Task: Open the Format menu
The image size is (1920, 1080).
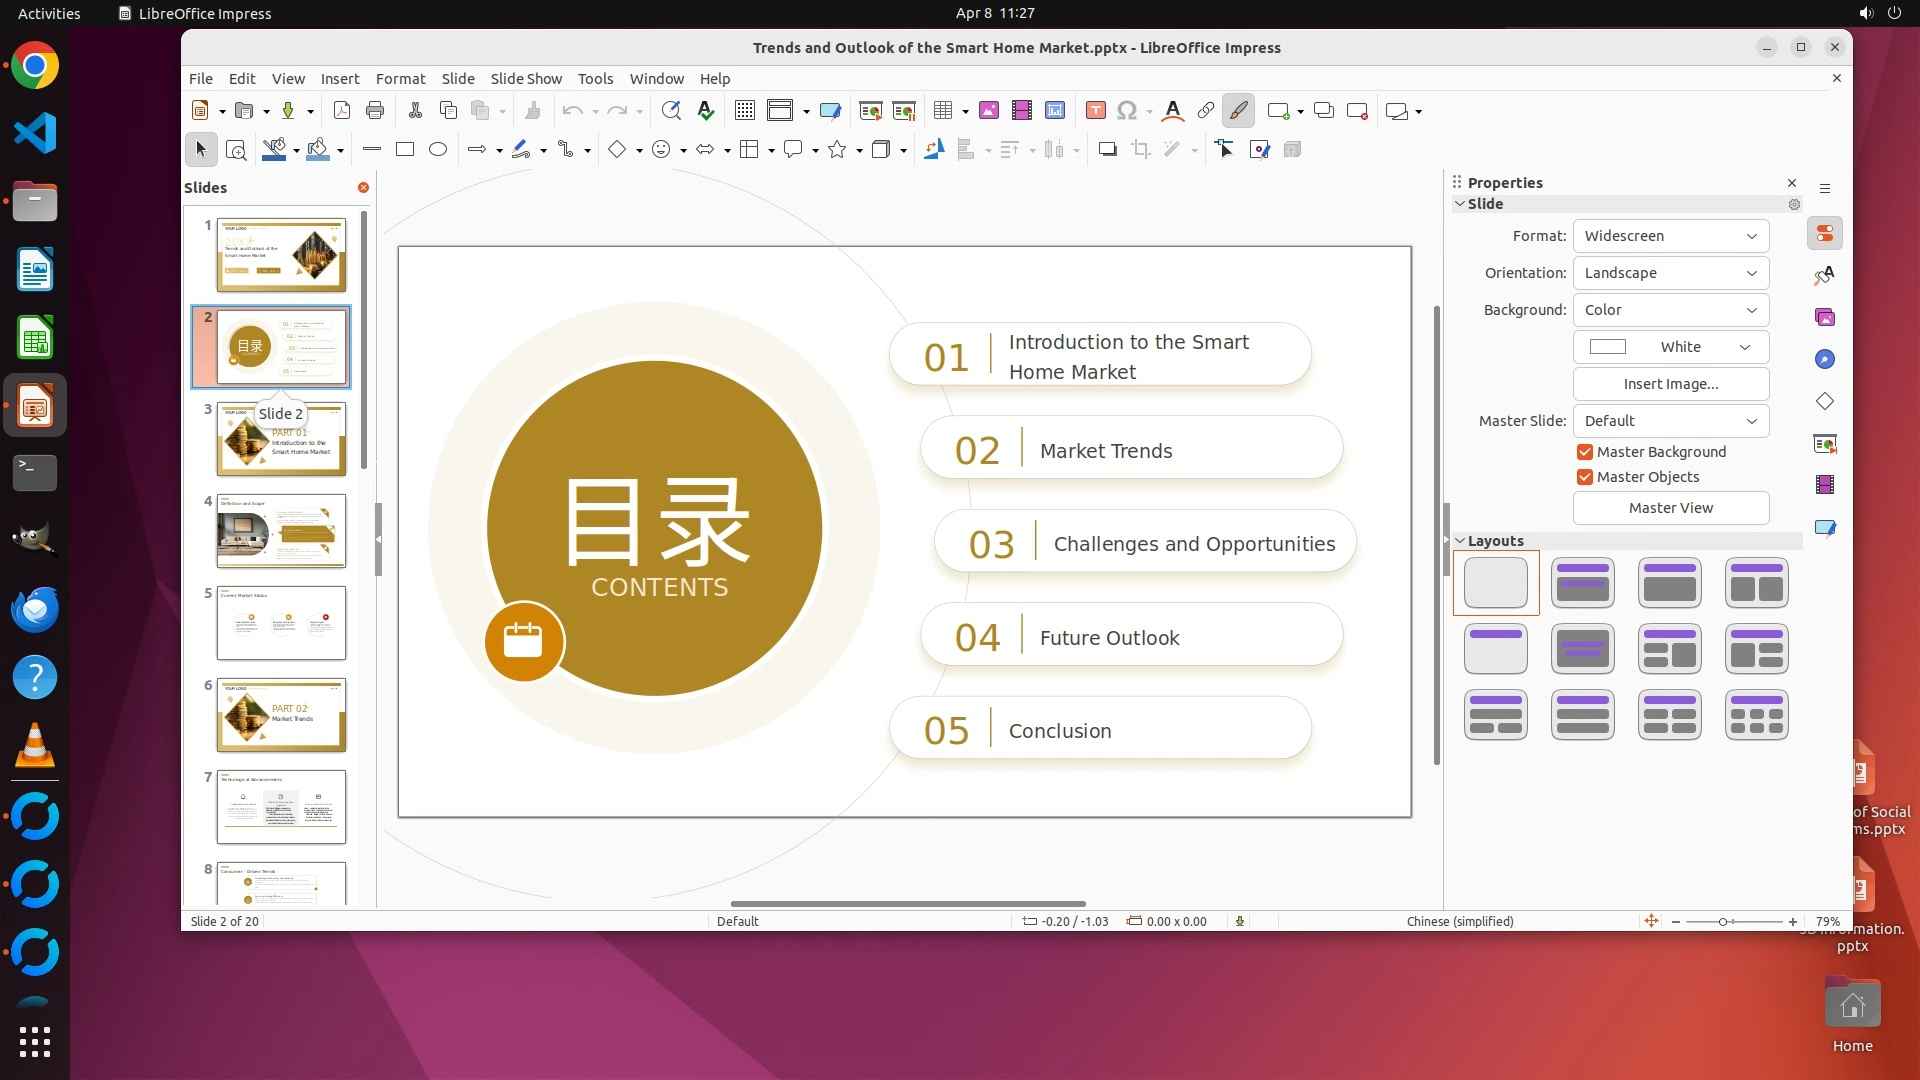Action: click(x=400, y=79)
